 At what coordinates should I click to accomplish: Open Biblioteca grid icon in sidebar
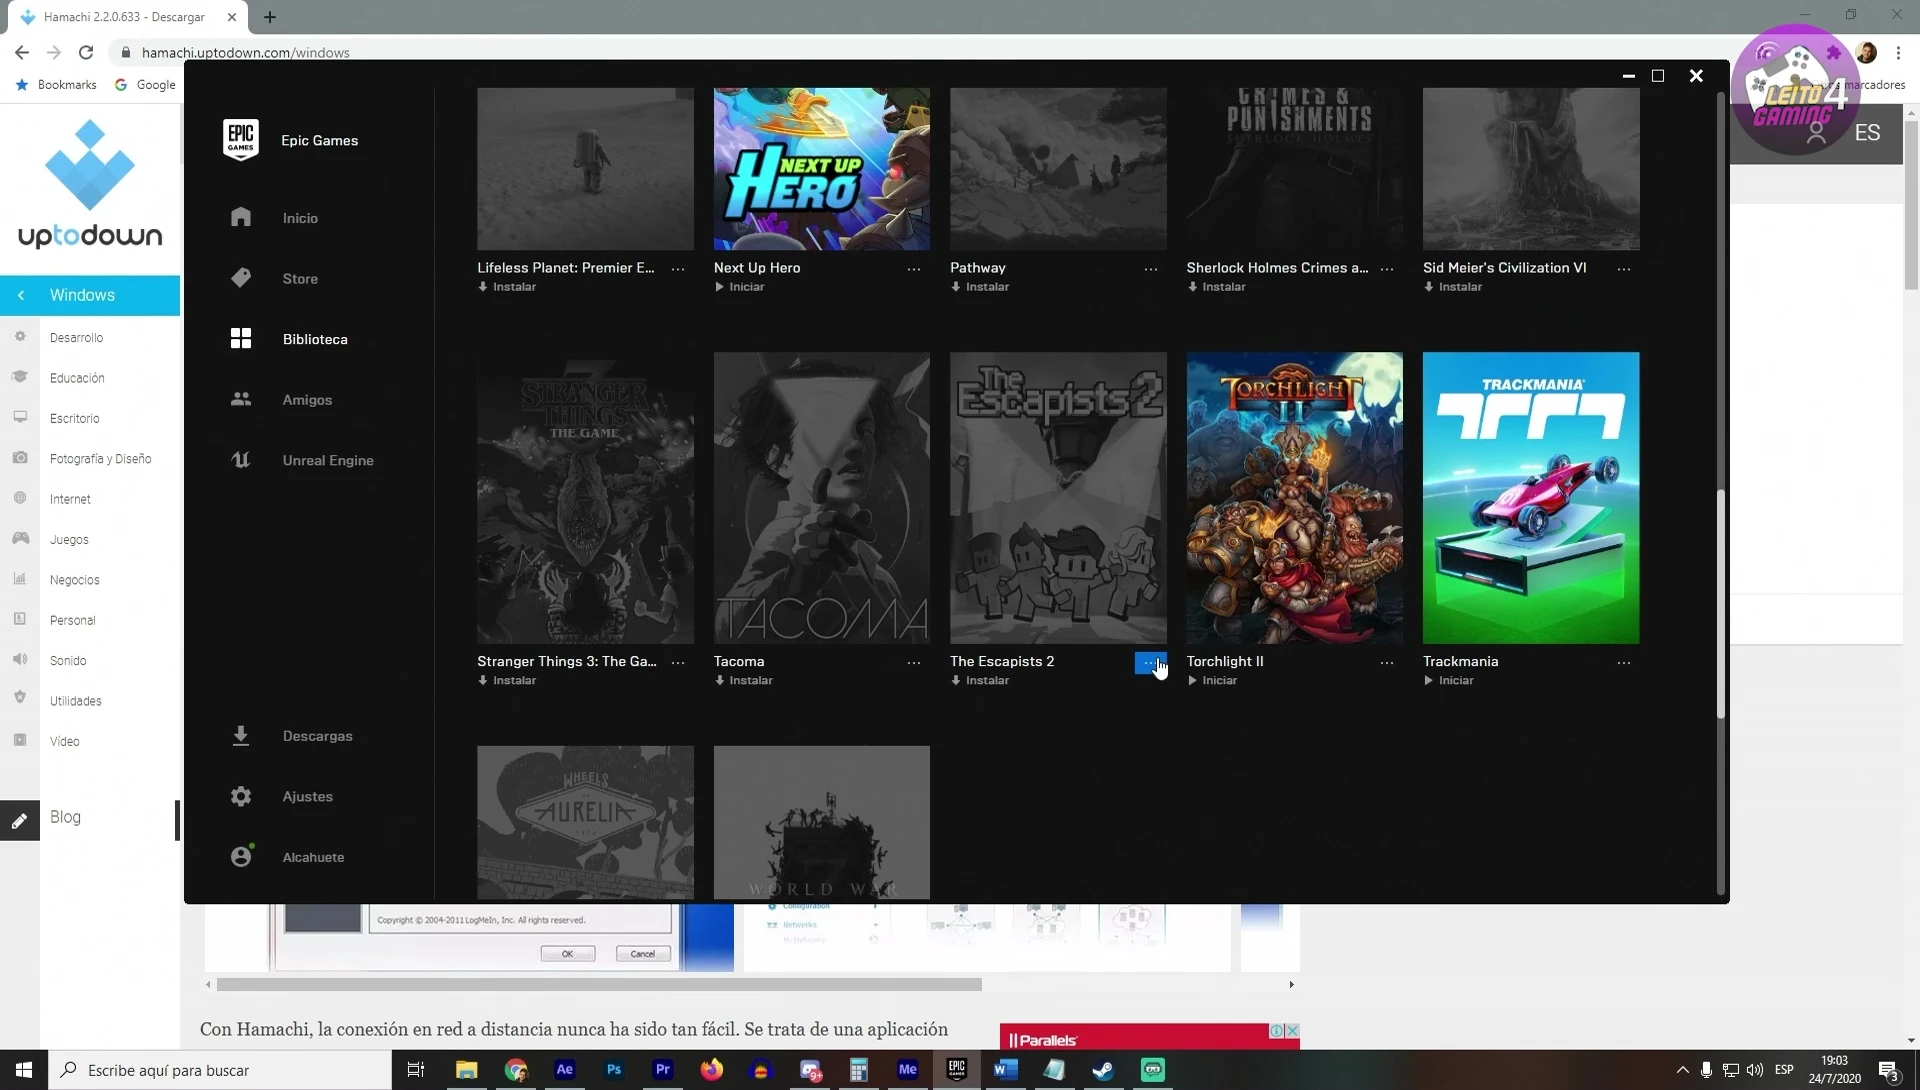coord(241,339)
